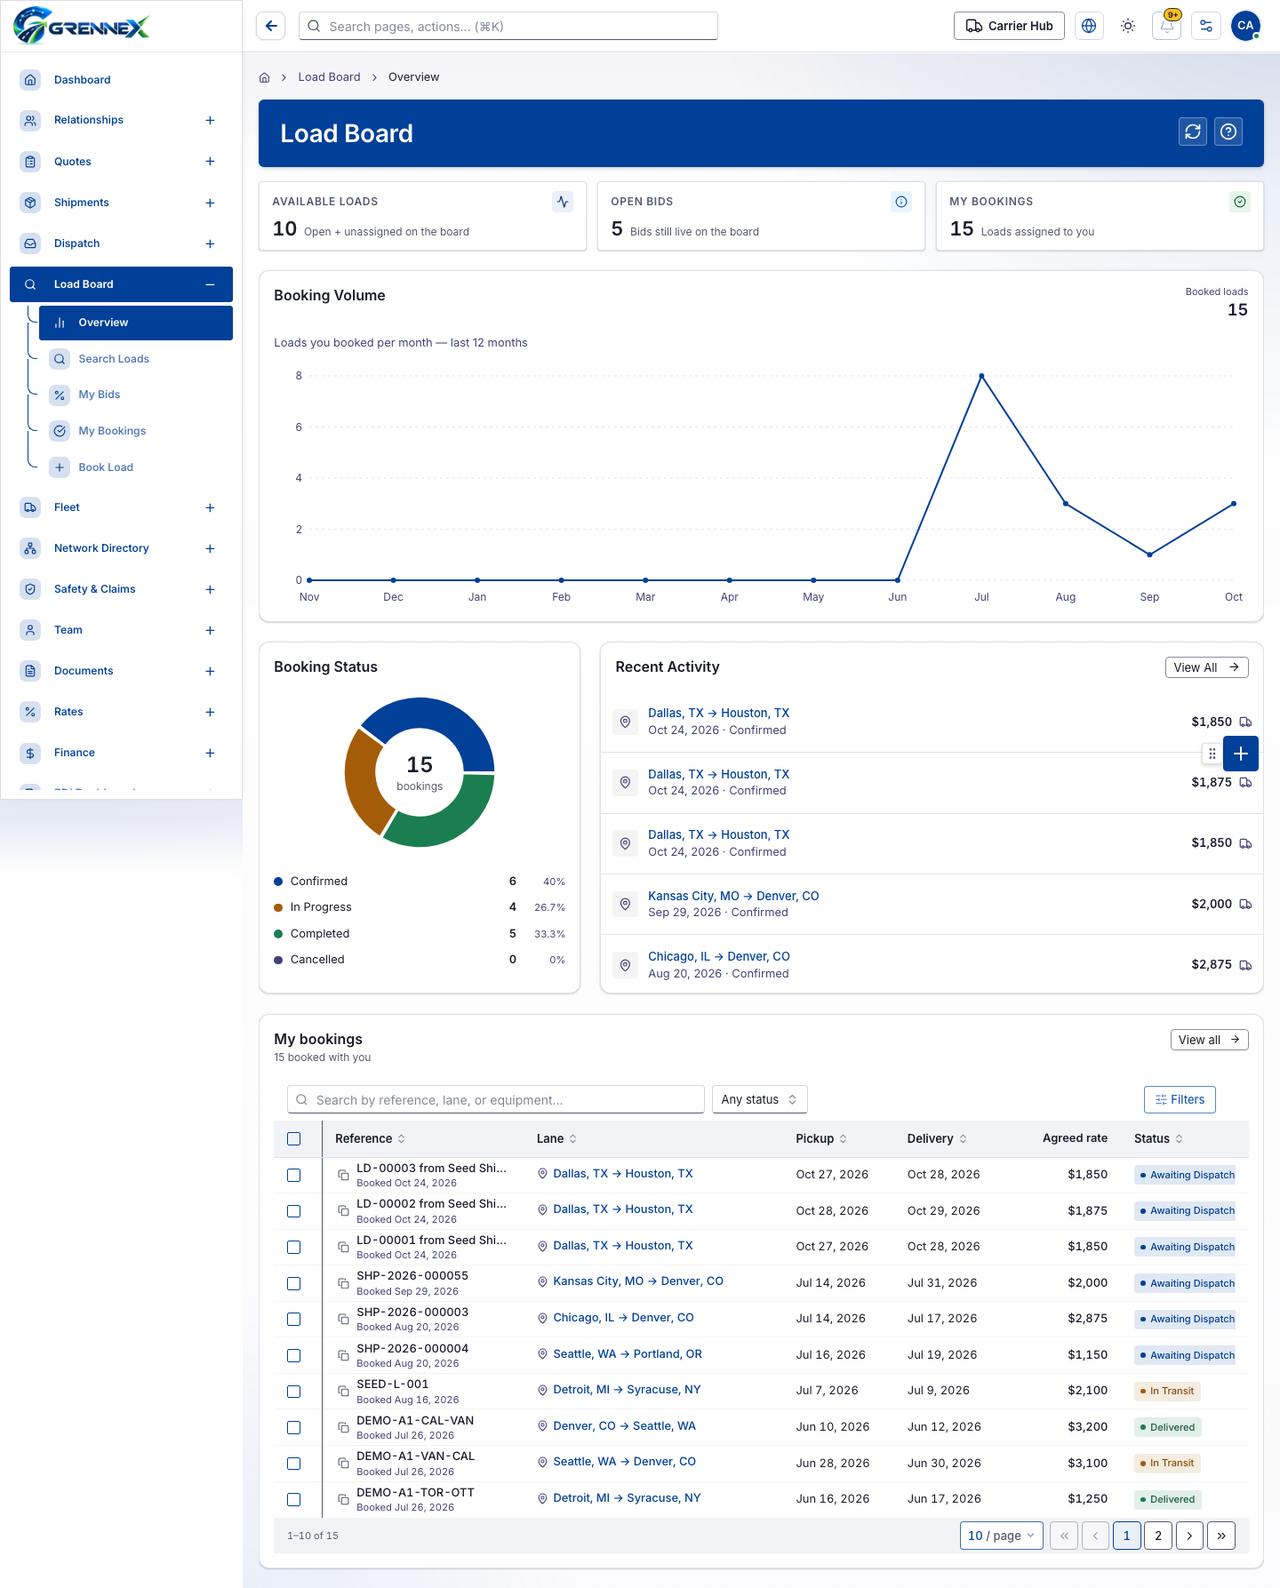
Task: Check the DEMO-A1-CAL-VAN row checkbox
Action: point(294,1427)
